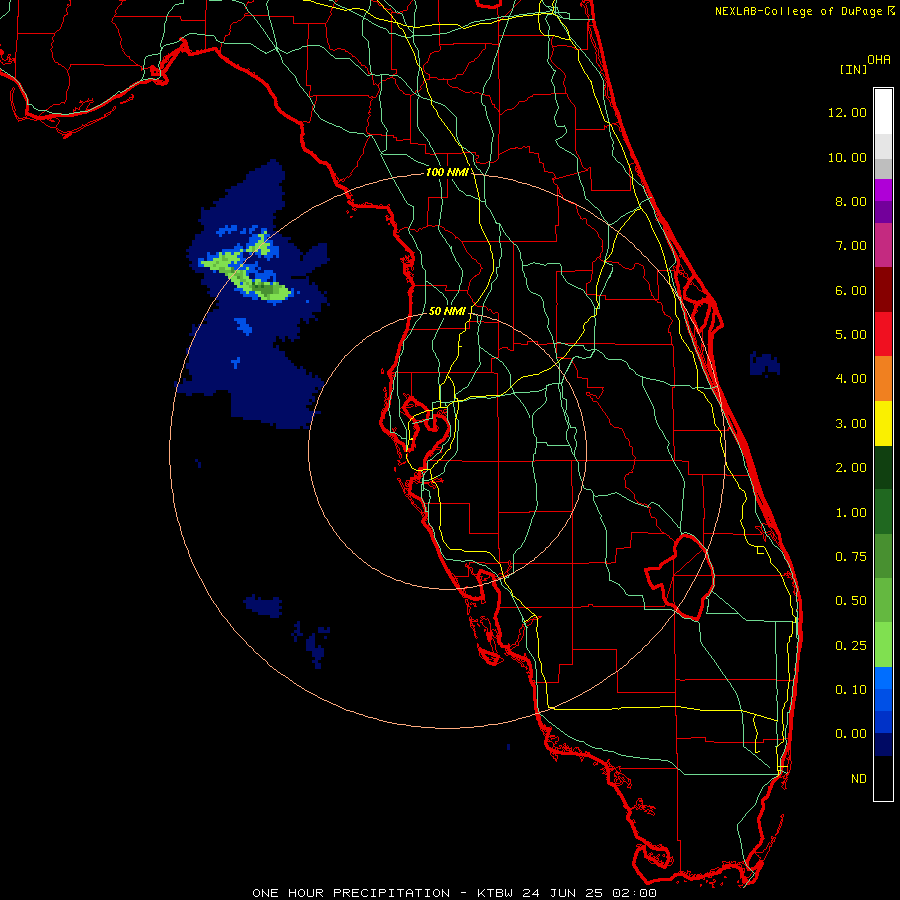Select the pink swatch beside 7.00

[x=883, y=246]
